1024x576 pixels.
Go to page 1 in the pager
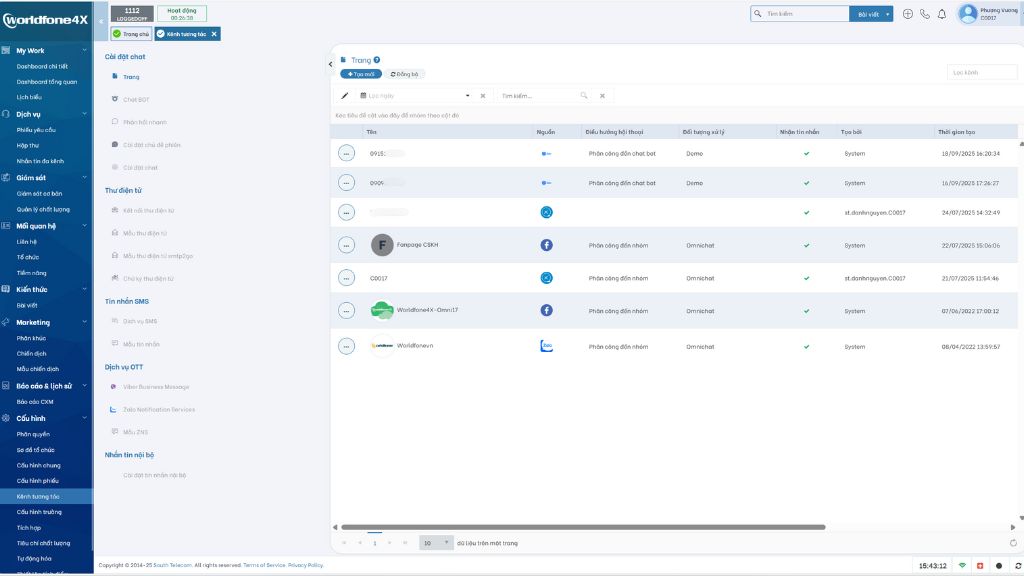(375, 543)
